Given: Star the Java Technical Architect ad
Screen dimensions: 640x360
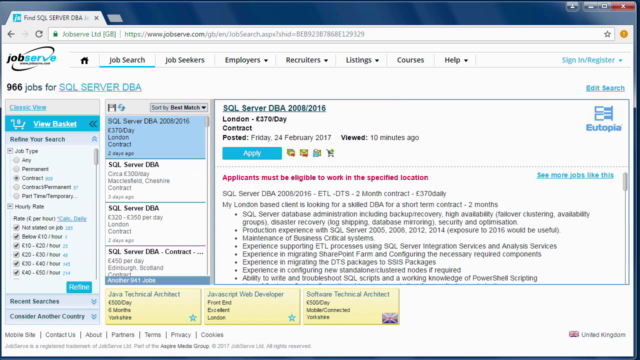Looking at the screenshot, I should pyautogui.click(x=193, y=318).
